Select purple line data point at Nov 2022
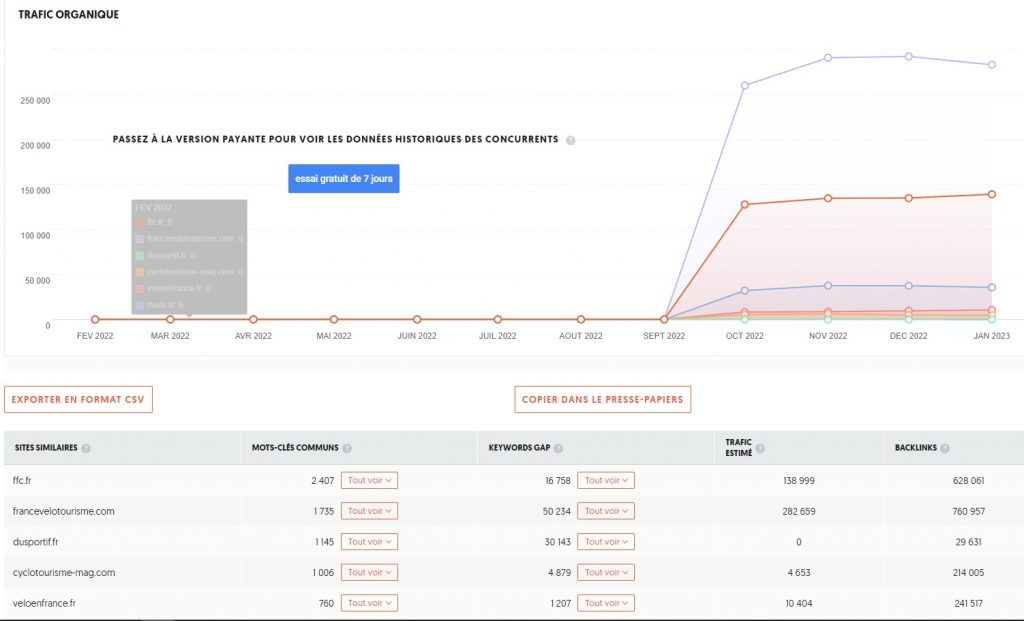1024x621 pixels. 827,58
